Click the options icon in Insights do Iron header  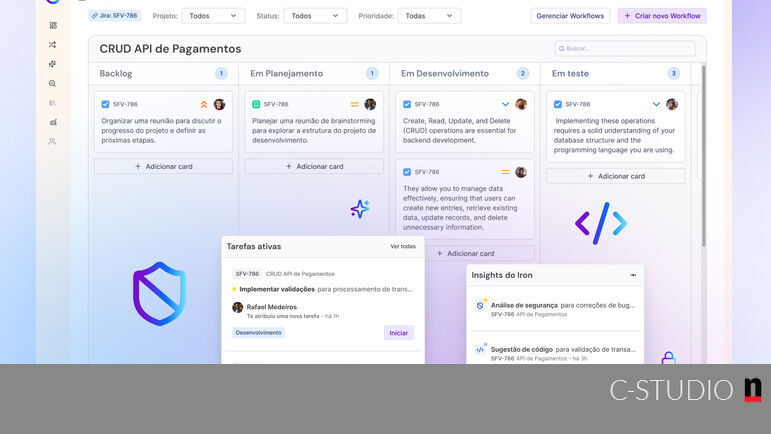[632, 275]
